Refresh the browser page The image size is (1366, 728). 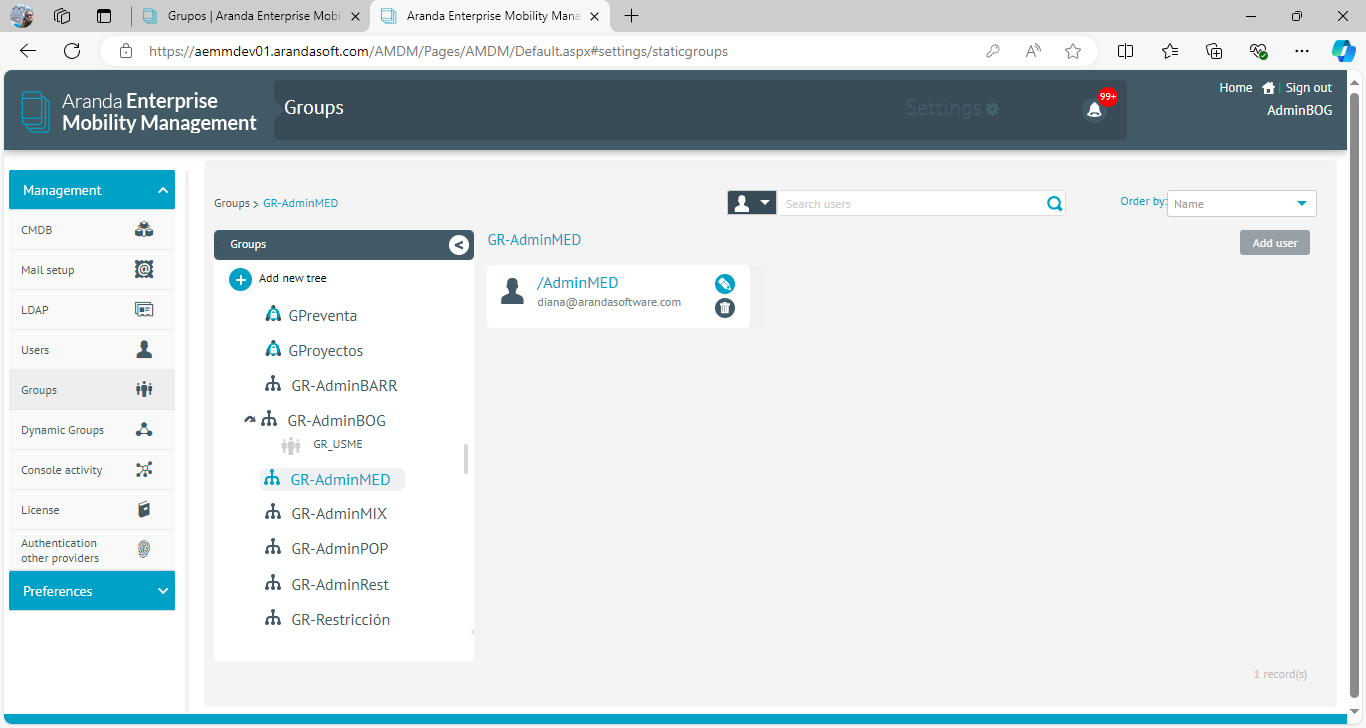point(72,51)
